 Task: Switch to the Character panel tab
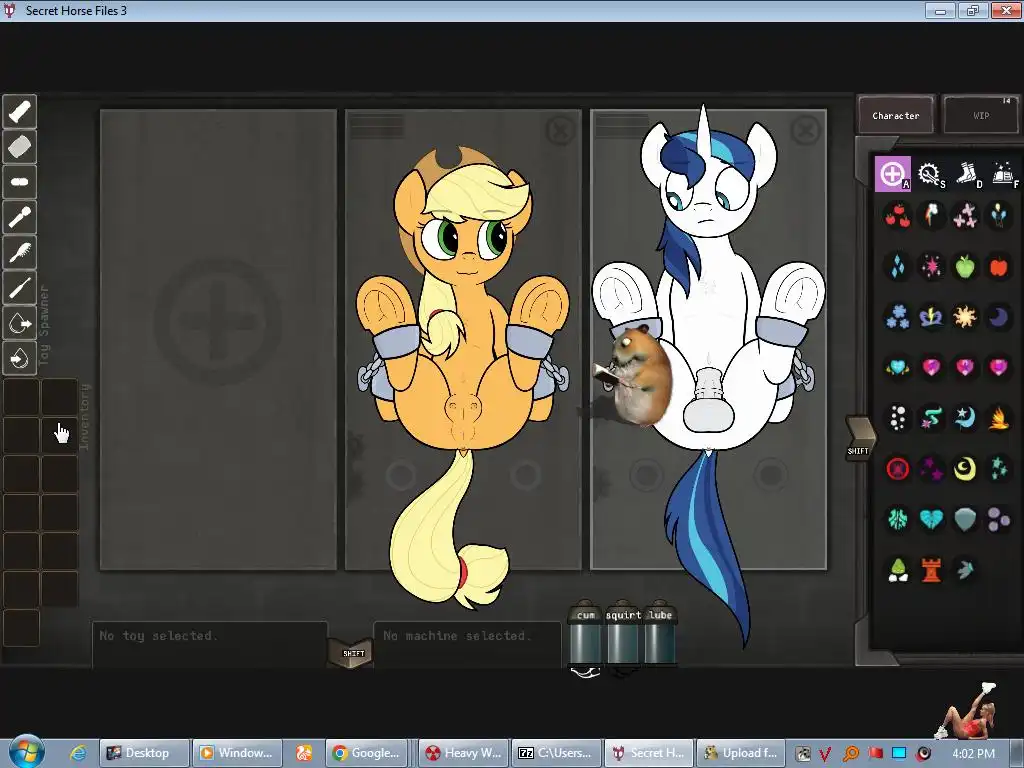point(896,116)
